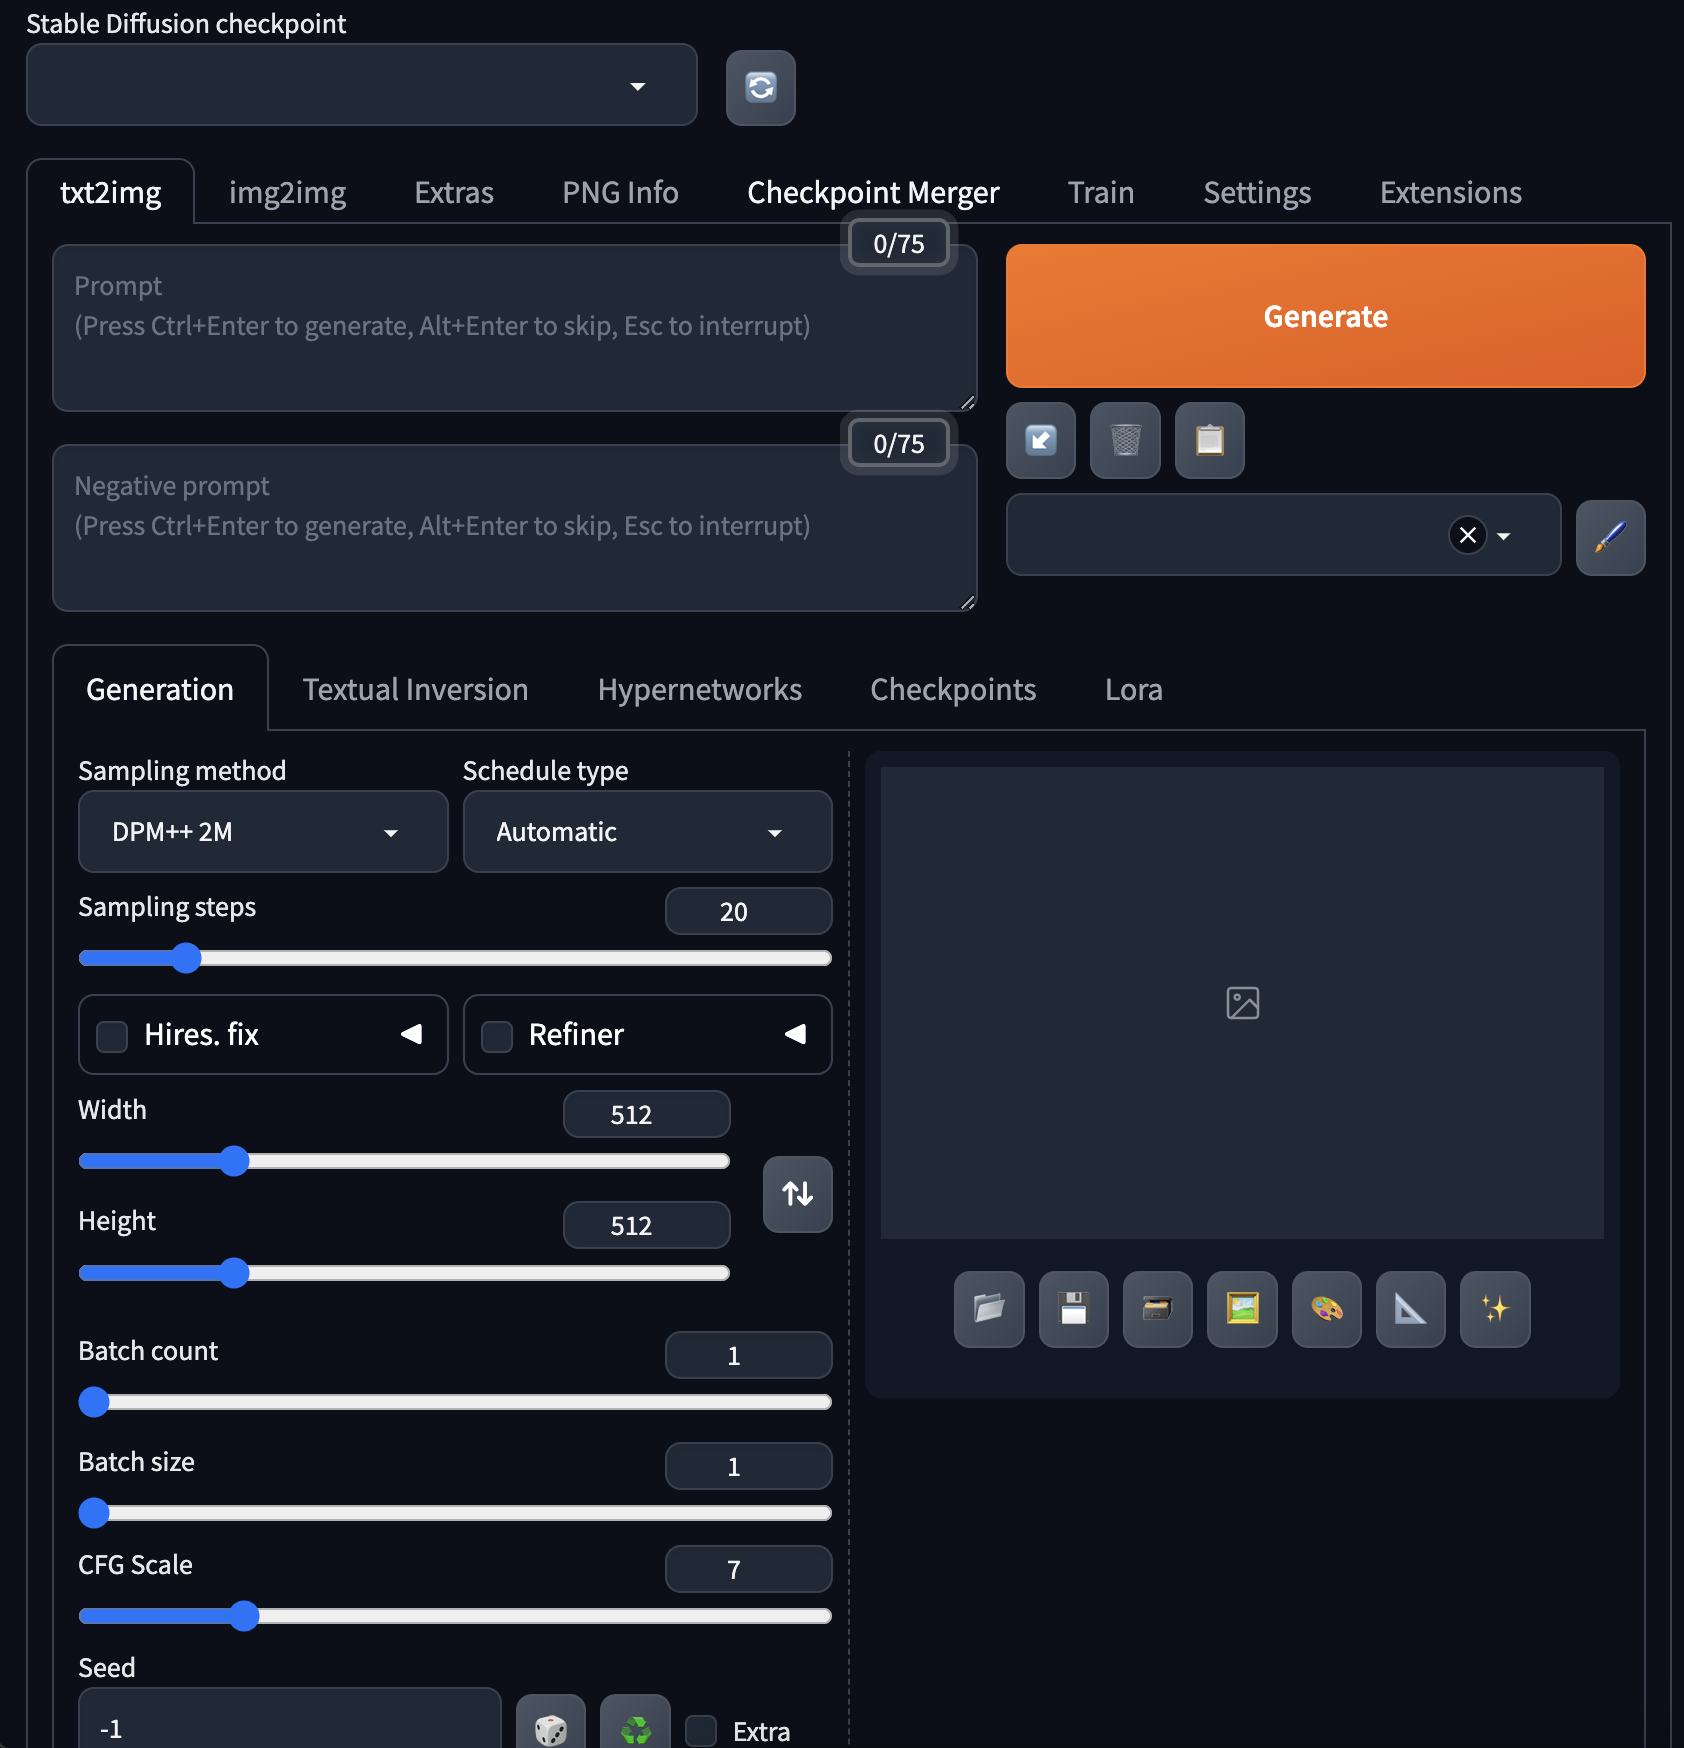The width and height of the screenshot is (1684, 1748).
Task: Show the Lora sub-tab
Action: 1133,689
